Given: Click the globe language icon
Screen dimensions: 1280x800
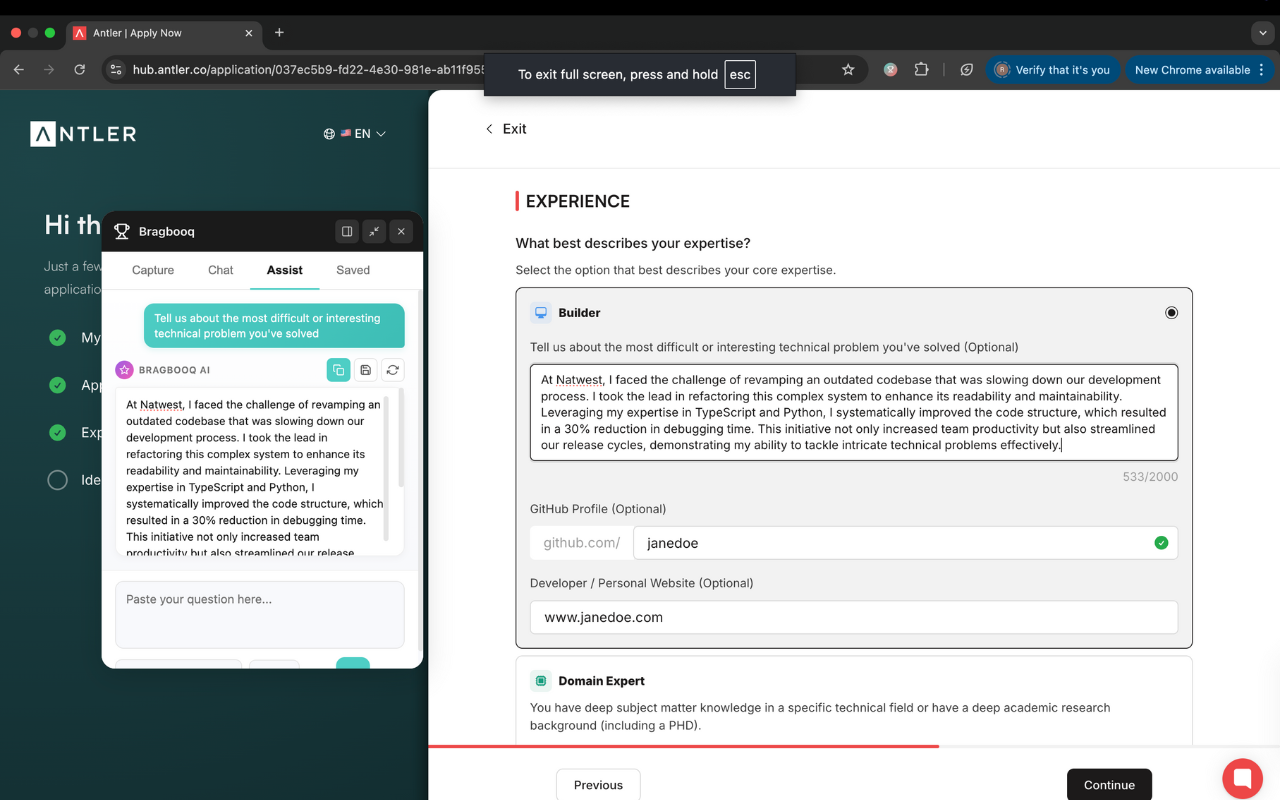Looking at the screenshot, I should click(329, 134).
